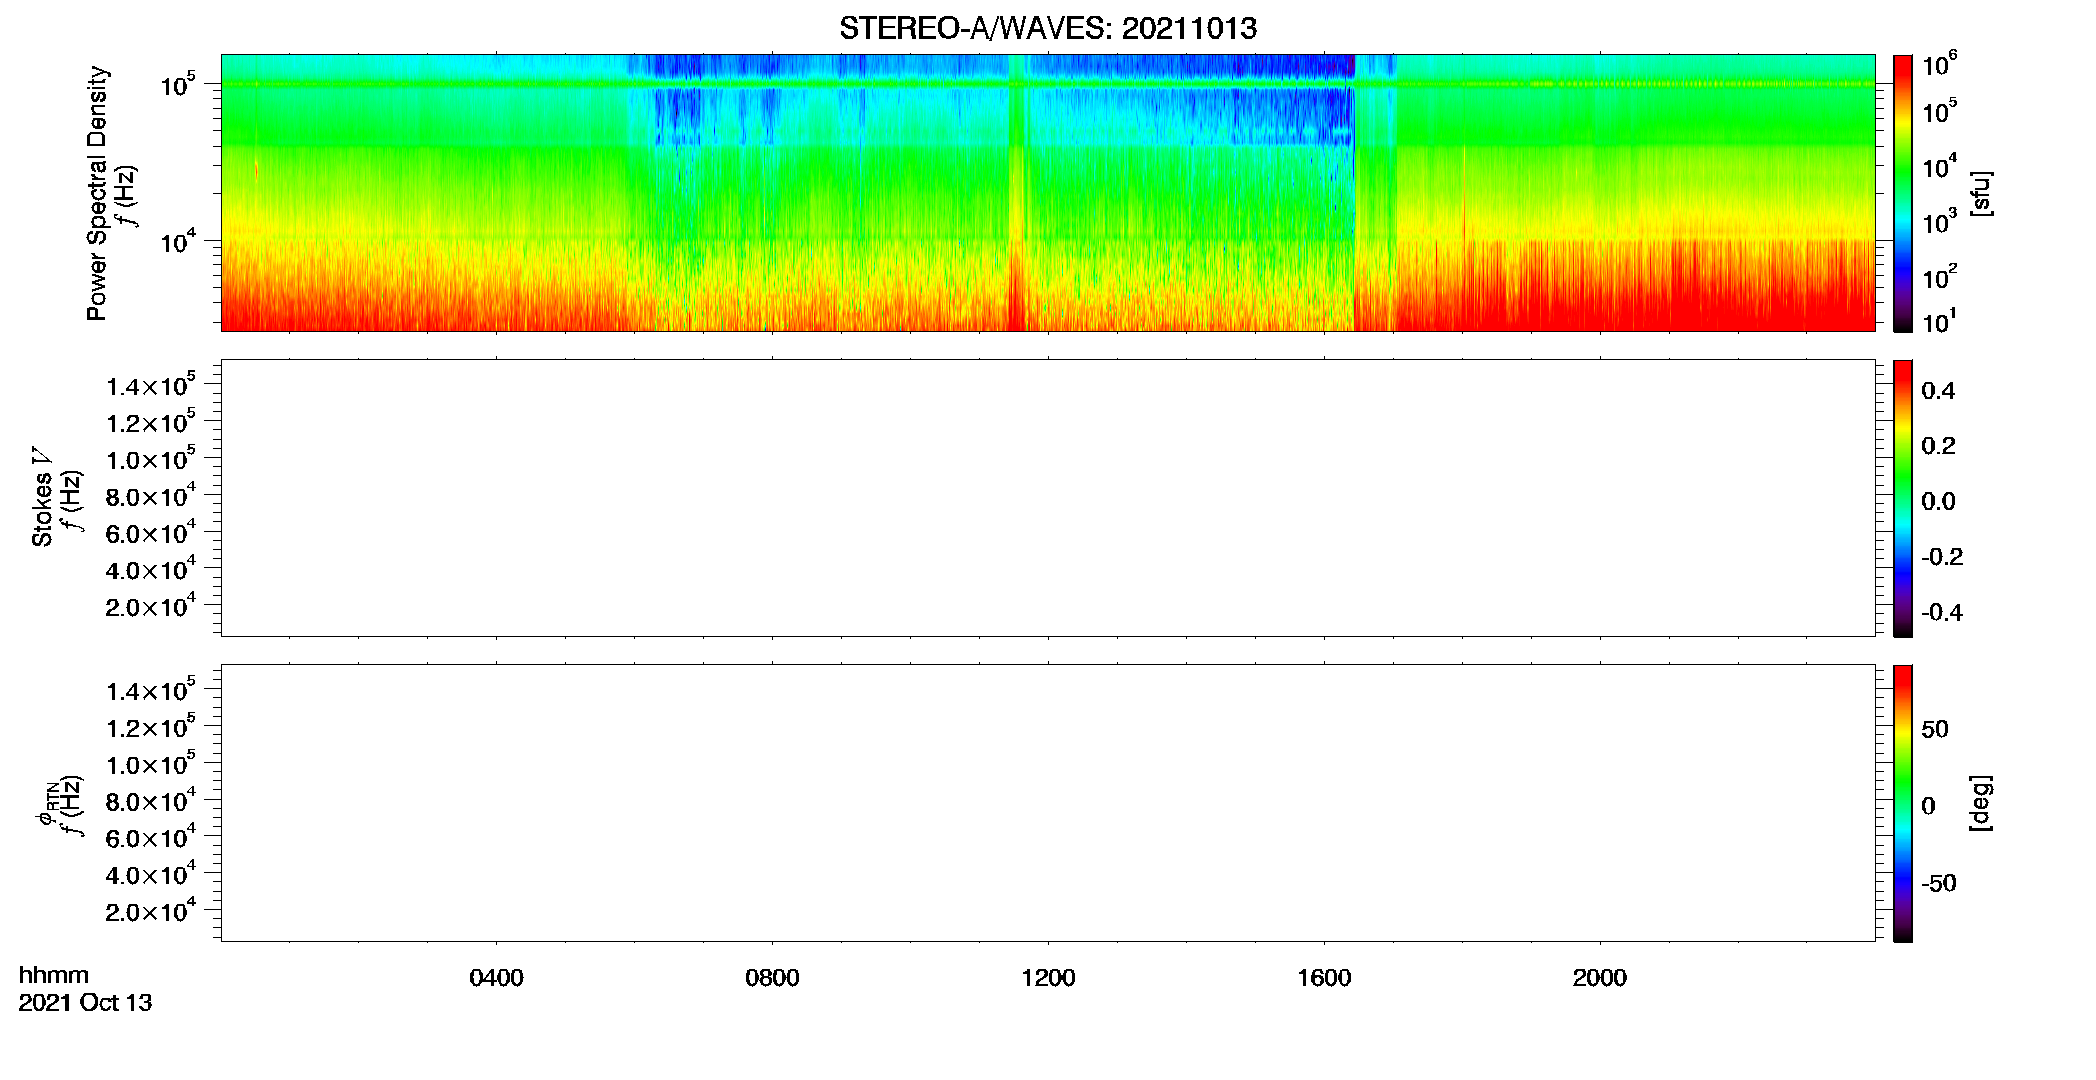This screenshot has width=2096, height=1080.
Task: Click the Stokes V color bar
Action: [1903, 498]
